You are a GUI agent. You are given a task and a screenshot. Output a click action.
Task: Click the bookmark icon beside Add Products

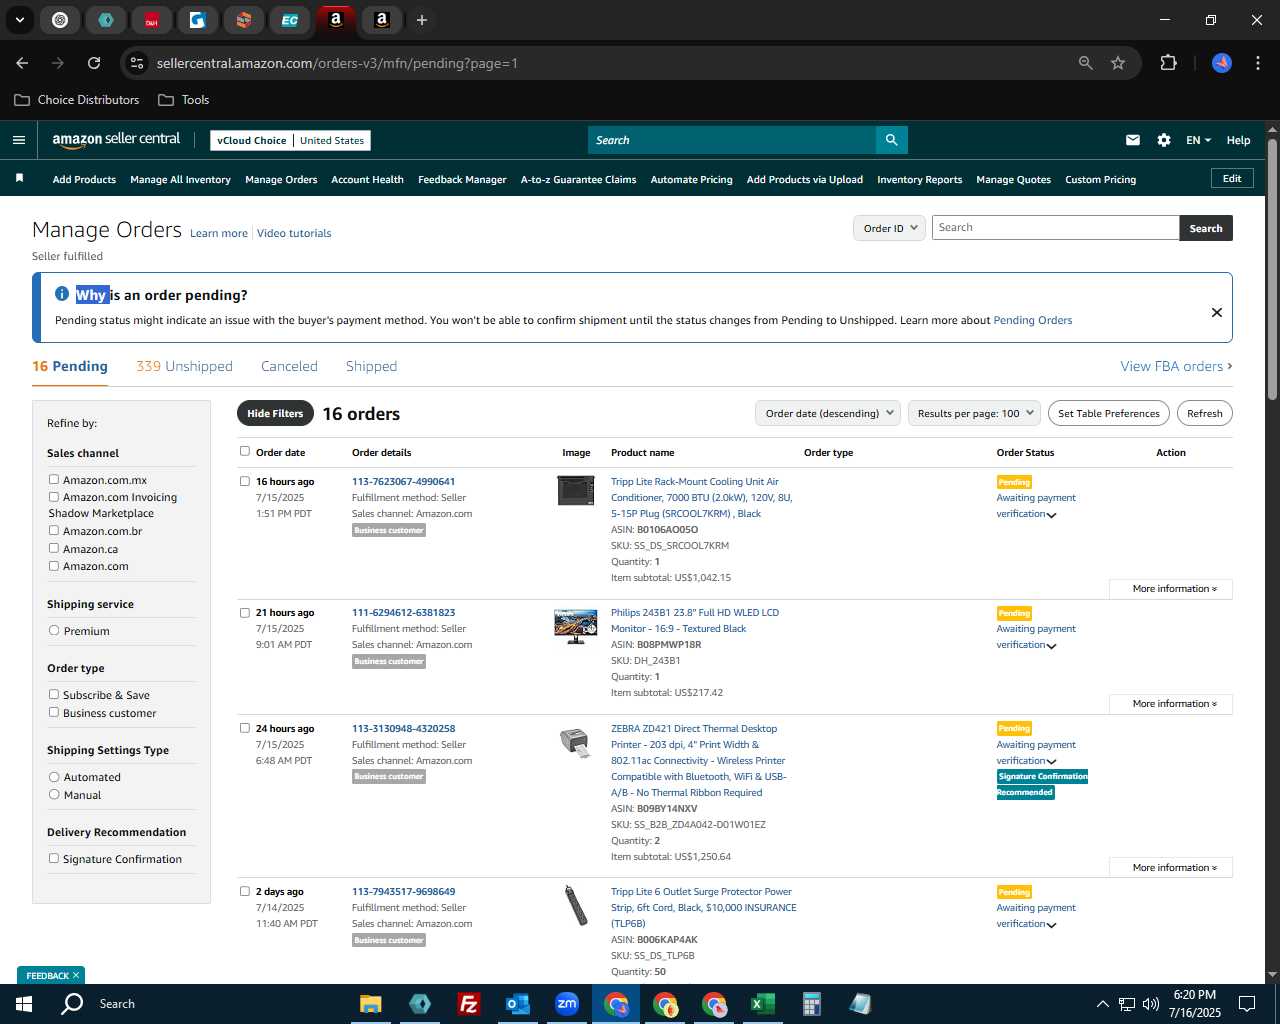[19, 178]
